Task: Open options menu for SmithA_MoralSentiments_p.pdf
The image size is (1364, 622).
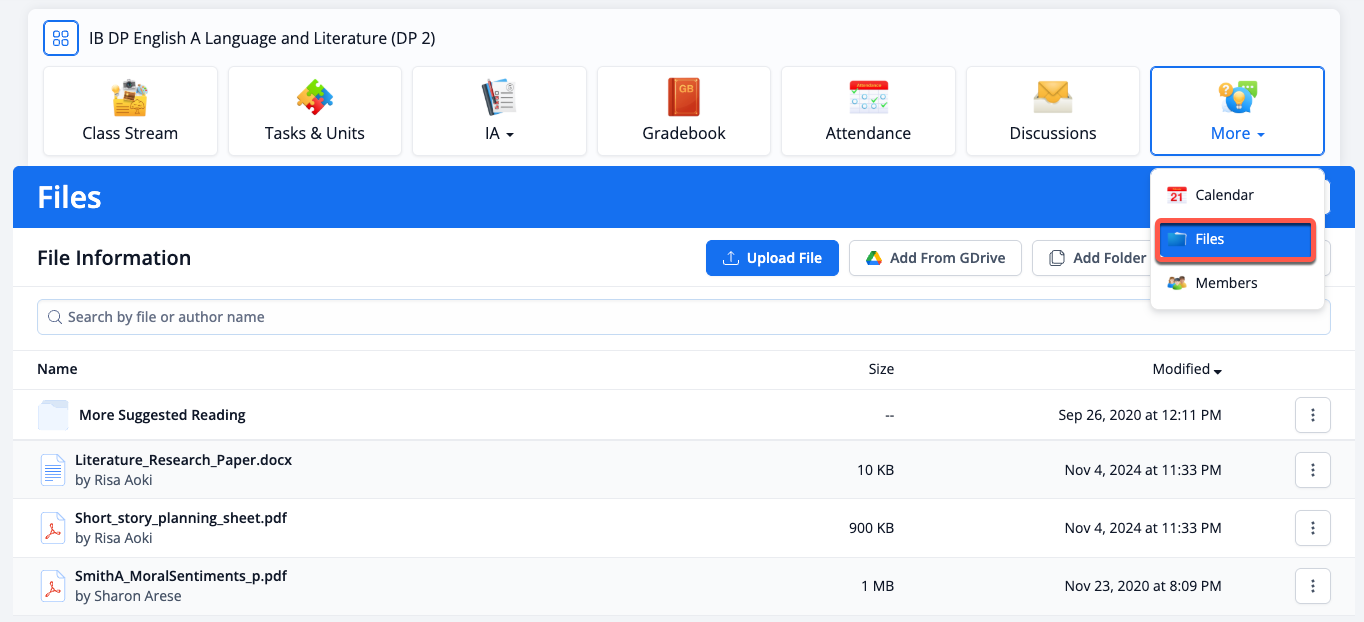Action: pos(1312,586)
